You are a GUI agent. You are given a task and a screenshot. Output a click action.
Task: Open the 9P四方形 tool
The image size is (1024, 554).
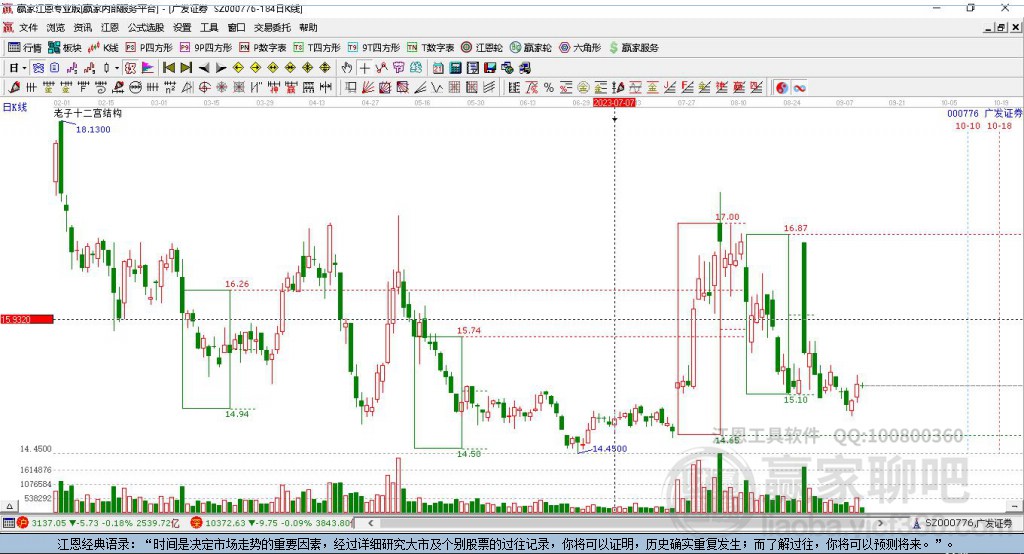(206, 48)
